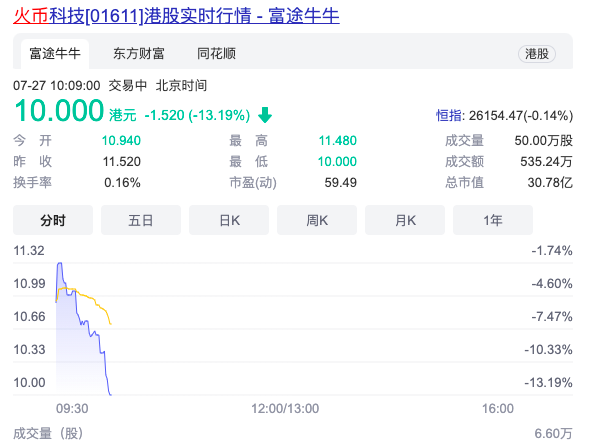Click the timestamp 07-27 10:09:00
The width and height of the screenshot is (596, 446).
pyautogui.click(x=57, y=86)
